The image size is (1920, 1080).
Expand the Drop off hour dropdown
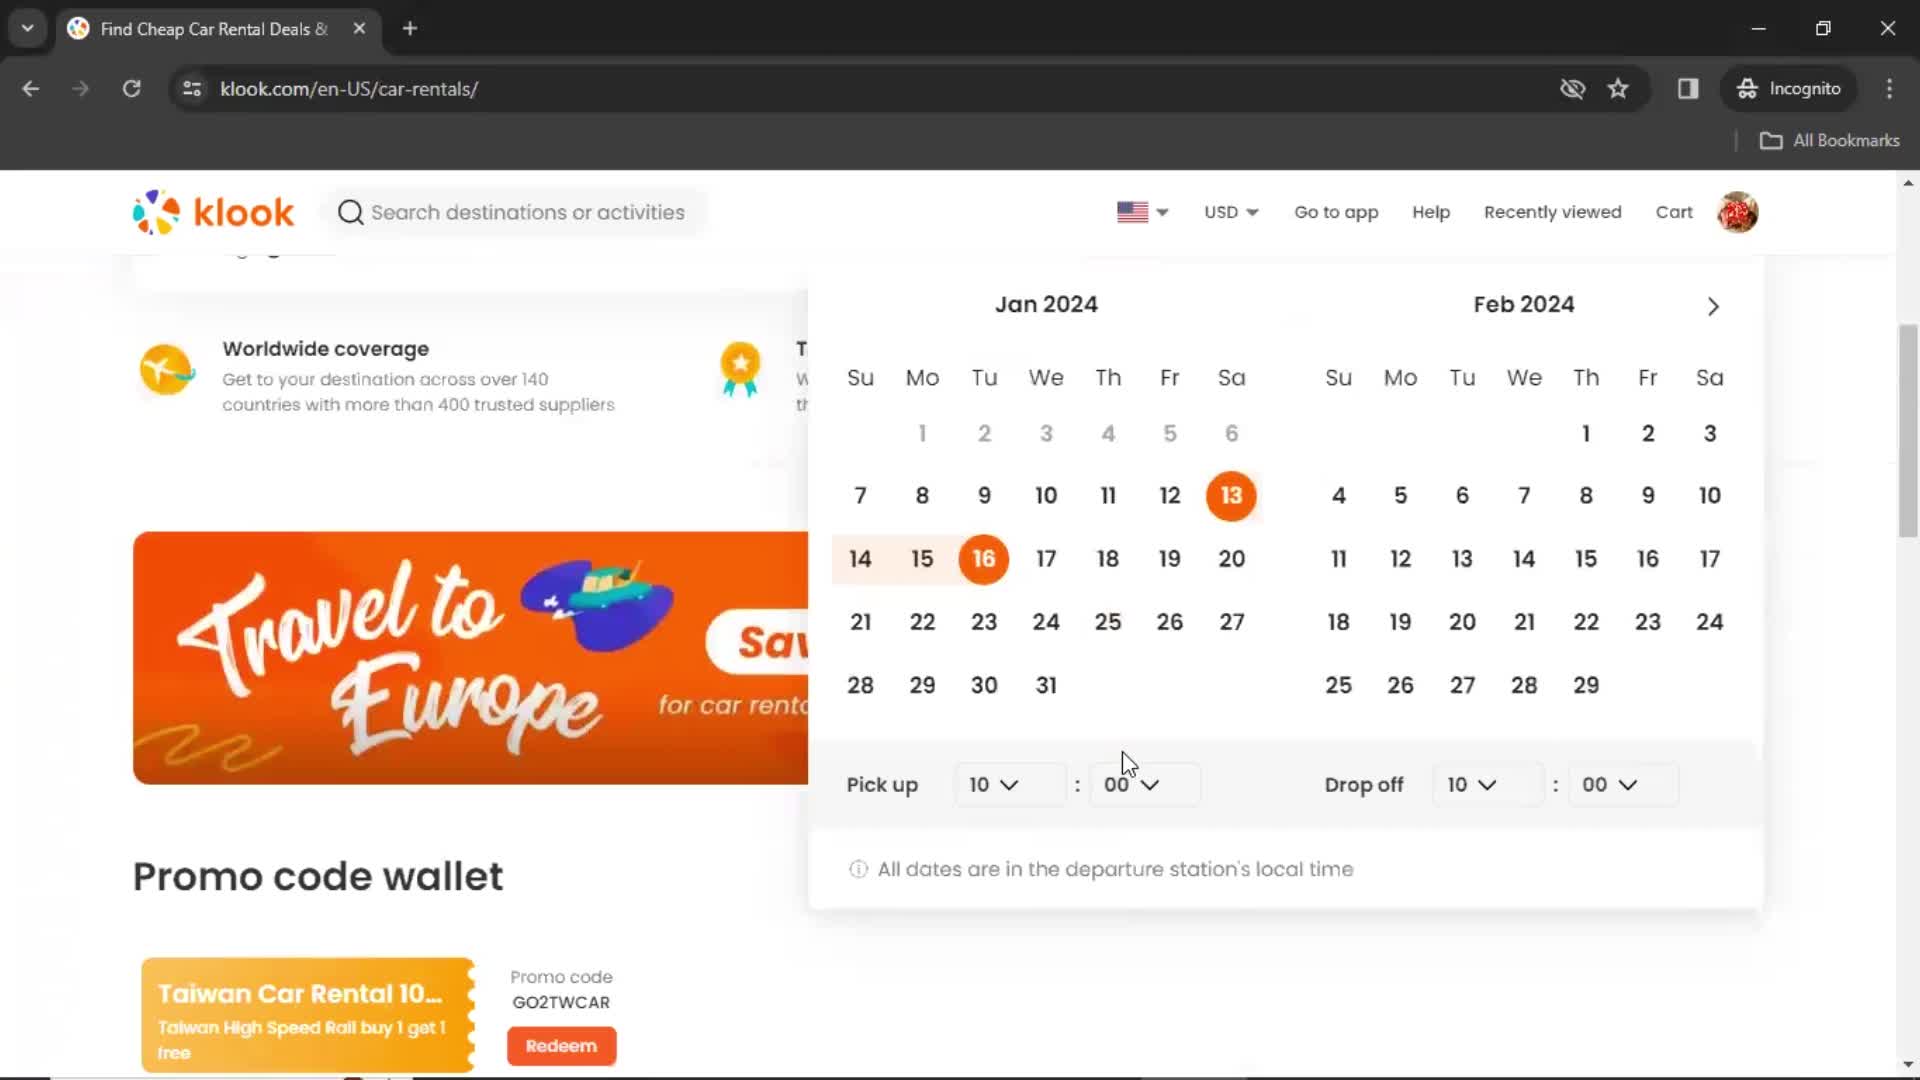coord(1469,783)
